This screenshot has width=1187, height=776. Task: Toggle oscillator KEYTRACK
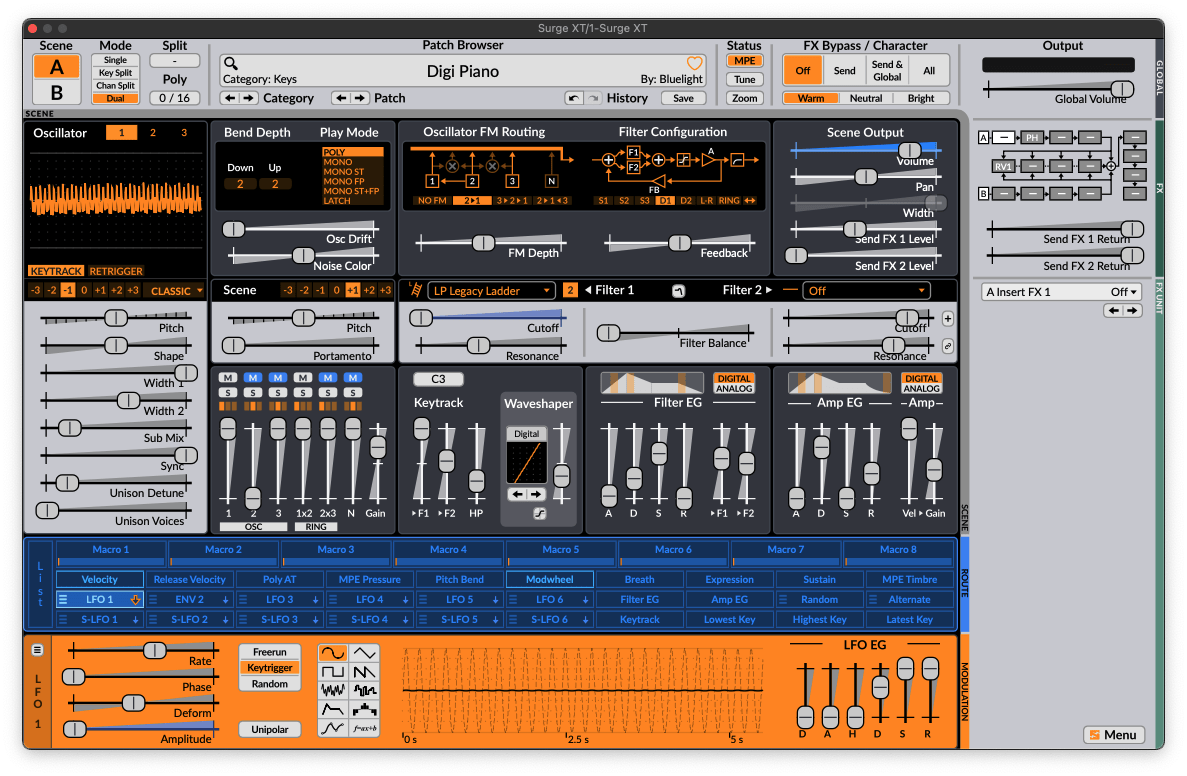coord(56,271)
